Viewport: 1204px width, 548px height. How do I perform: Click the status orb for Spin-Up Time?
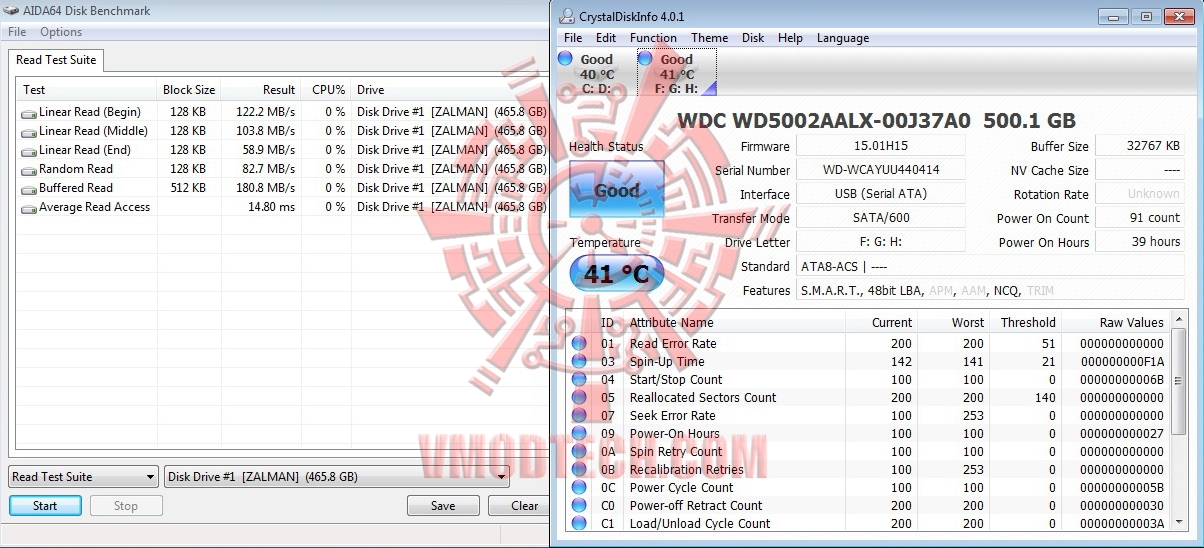click(578, 362)
